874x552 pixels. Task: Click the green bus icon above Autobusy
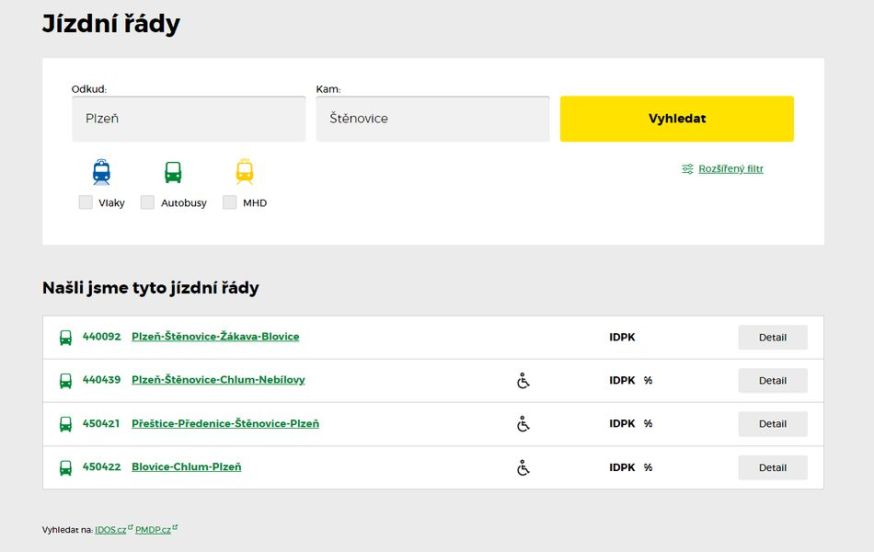[x=173, y=172]
